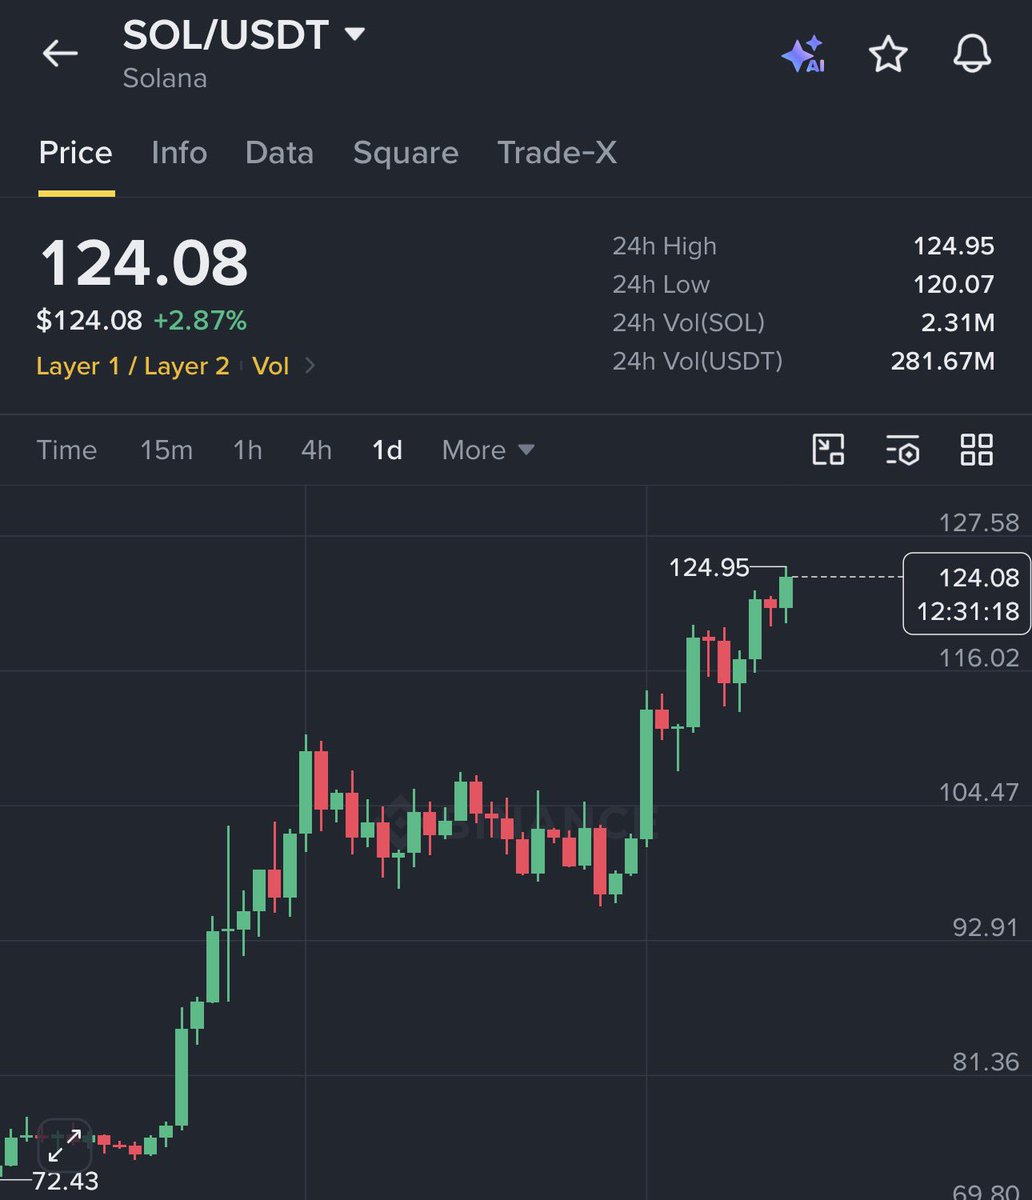Open the Trade-X tab
The image size is (1032, 1200).
click(x=557, y=153)
